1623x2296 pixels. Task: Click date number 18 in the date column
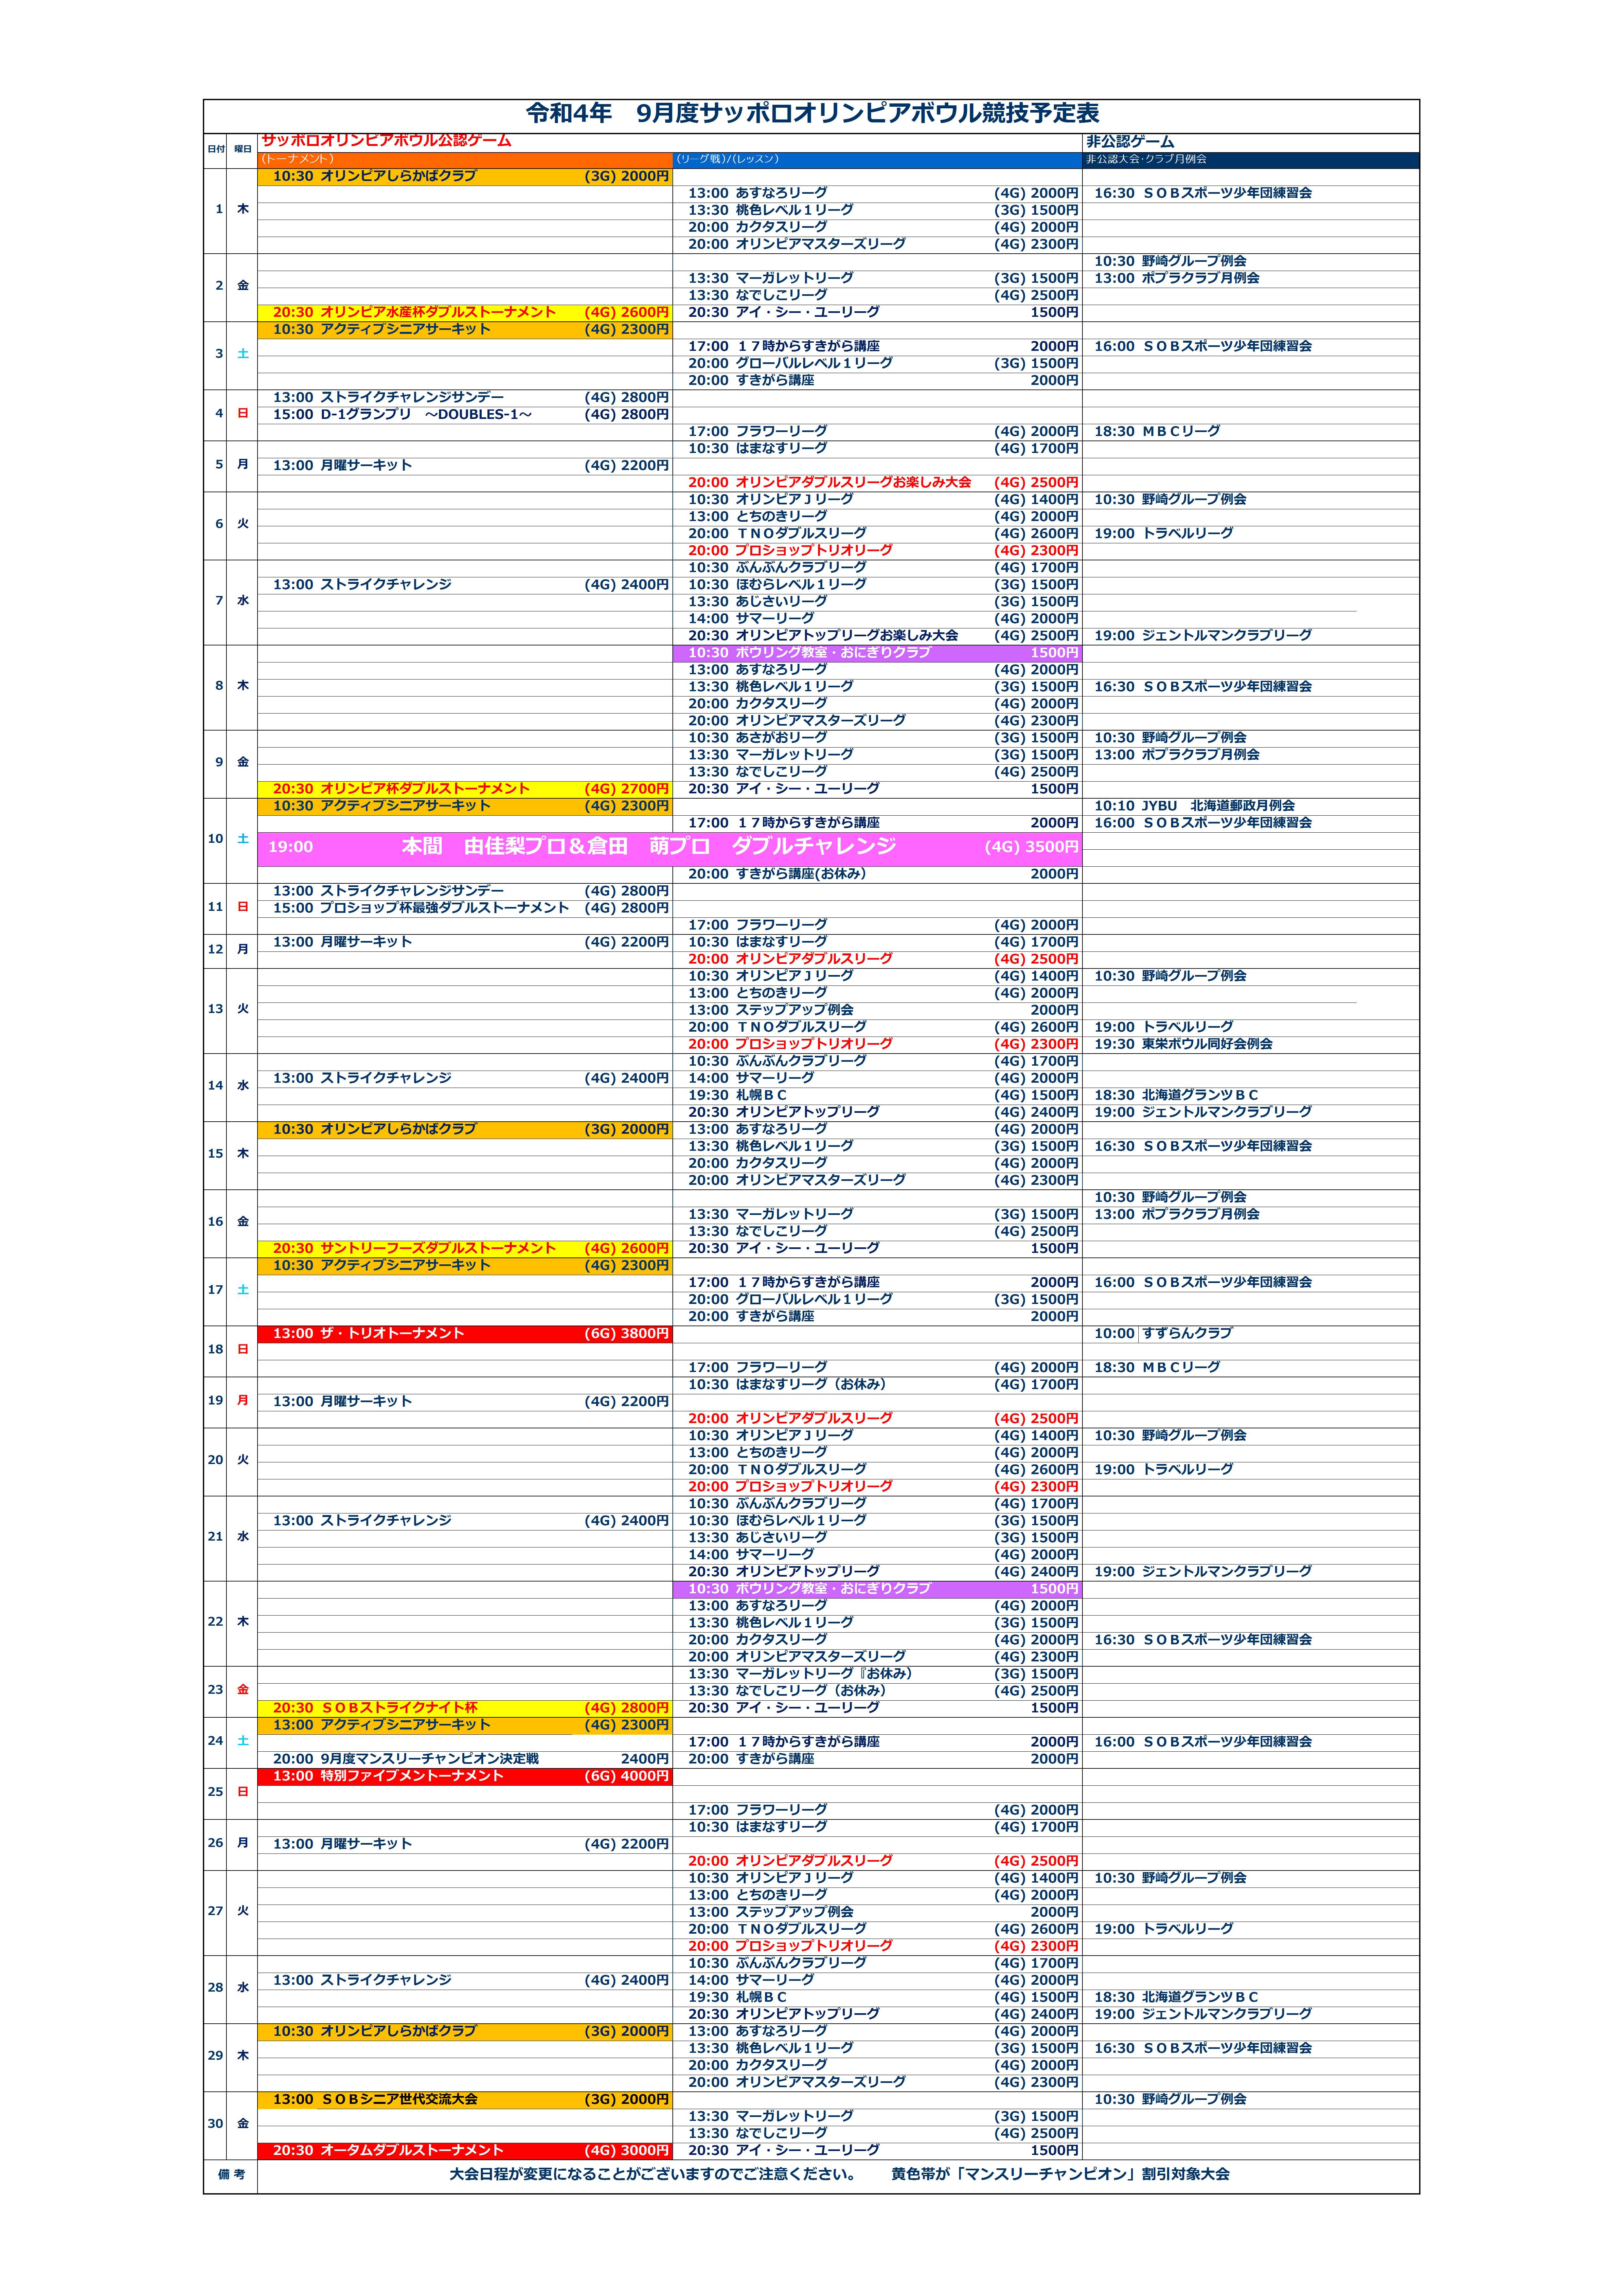[215, 1350]
